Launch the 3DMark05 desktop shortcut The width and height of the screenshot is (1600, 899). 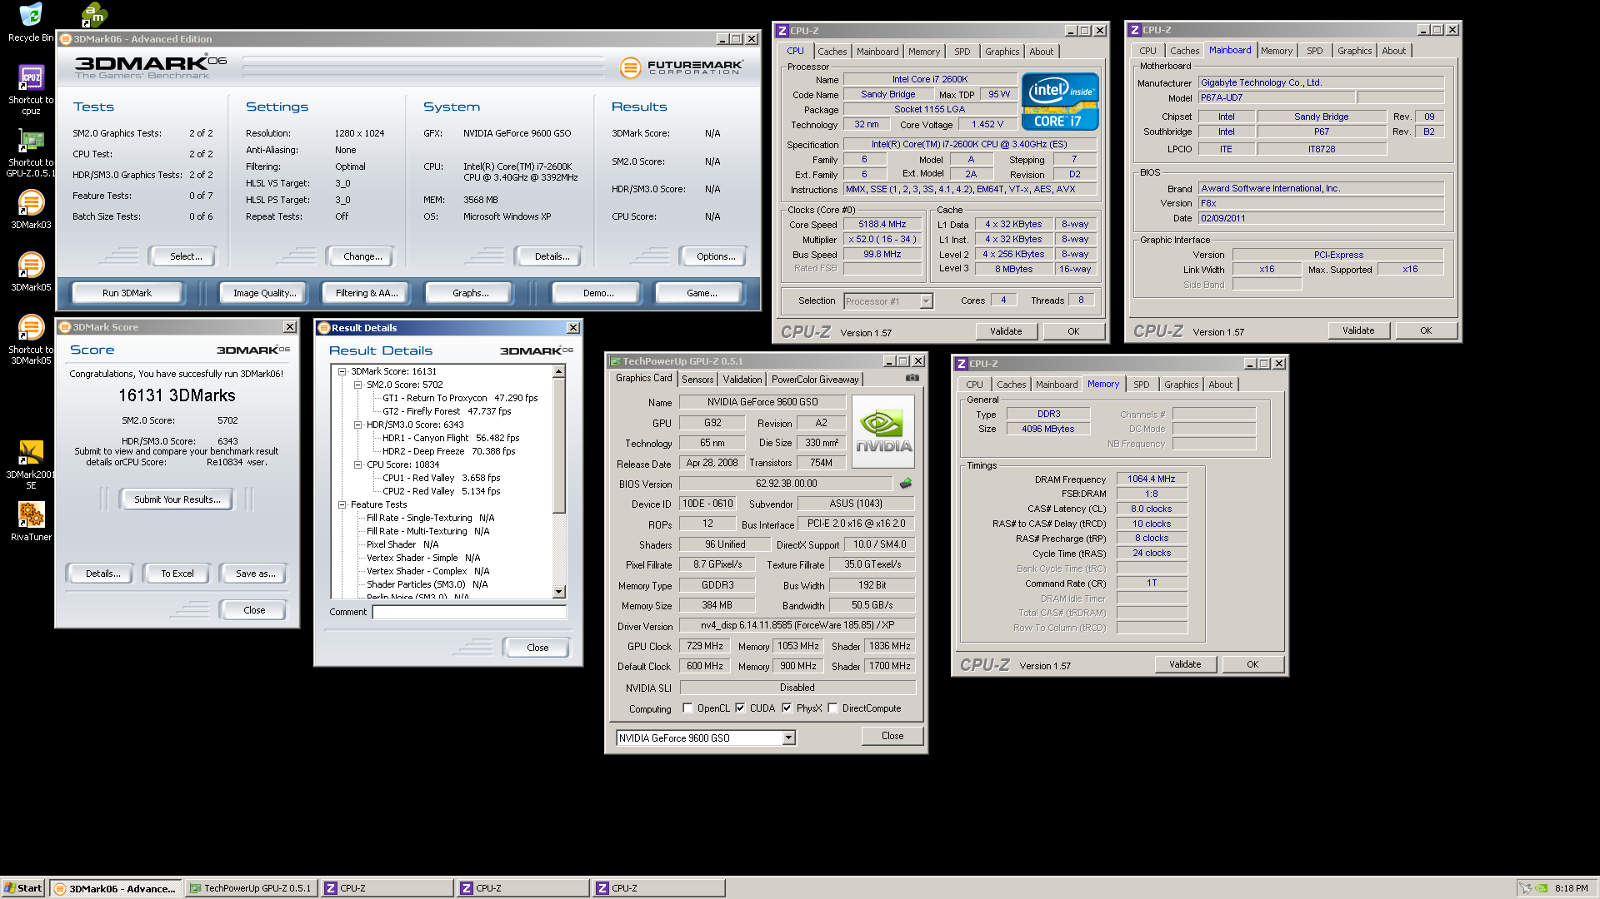[x=31, y=272]
